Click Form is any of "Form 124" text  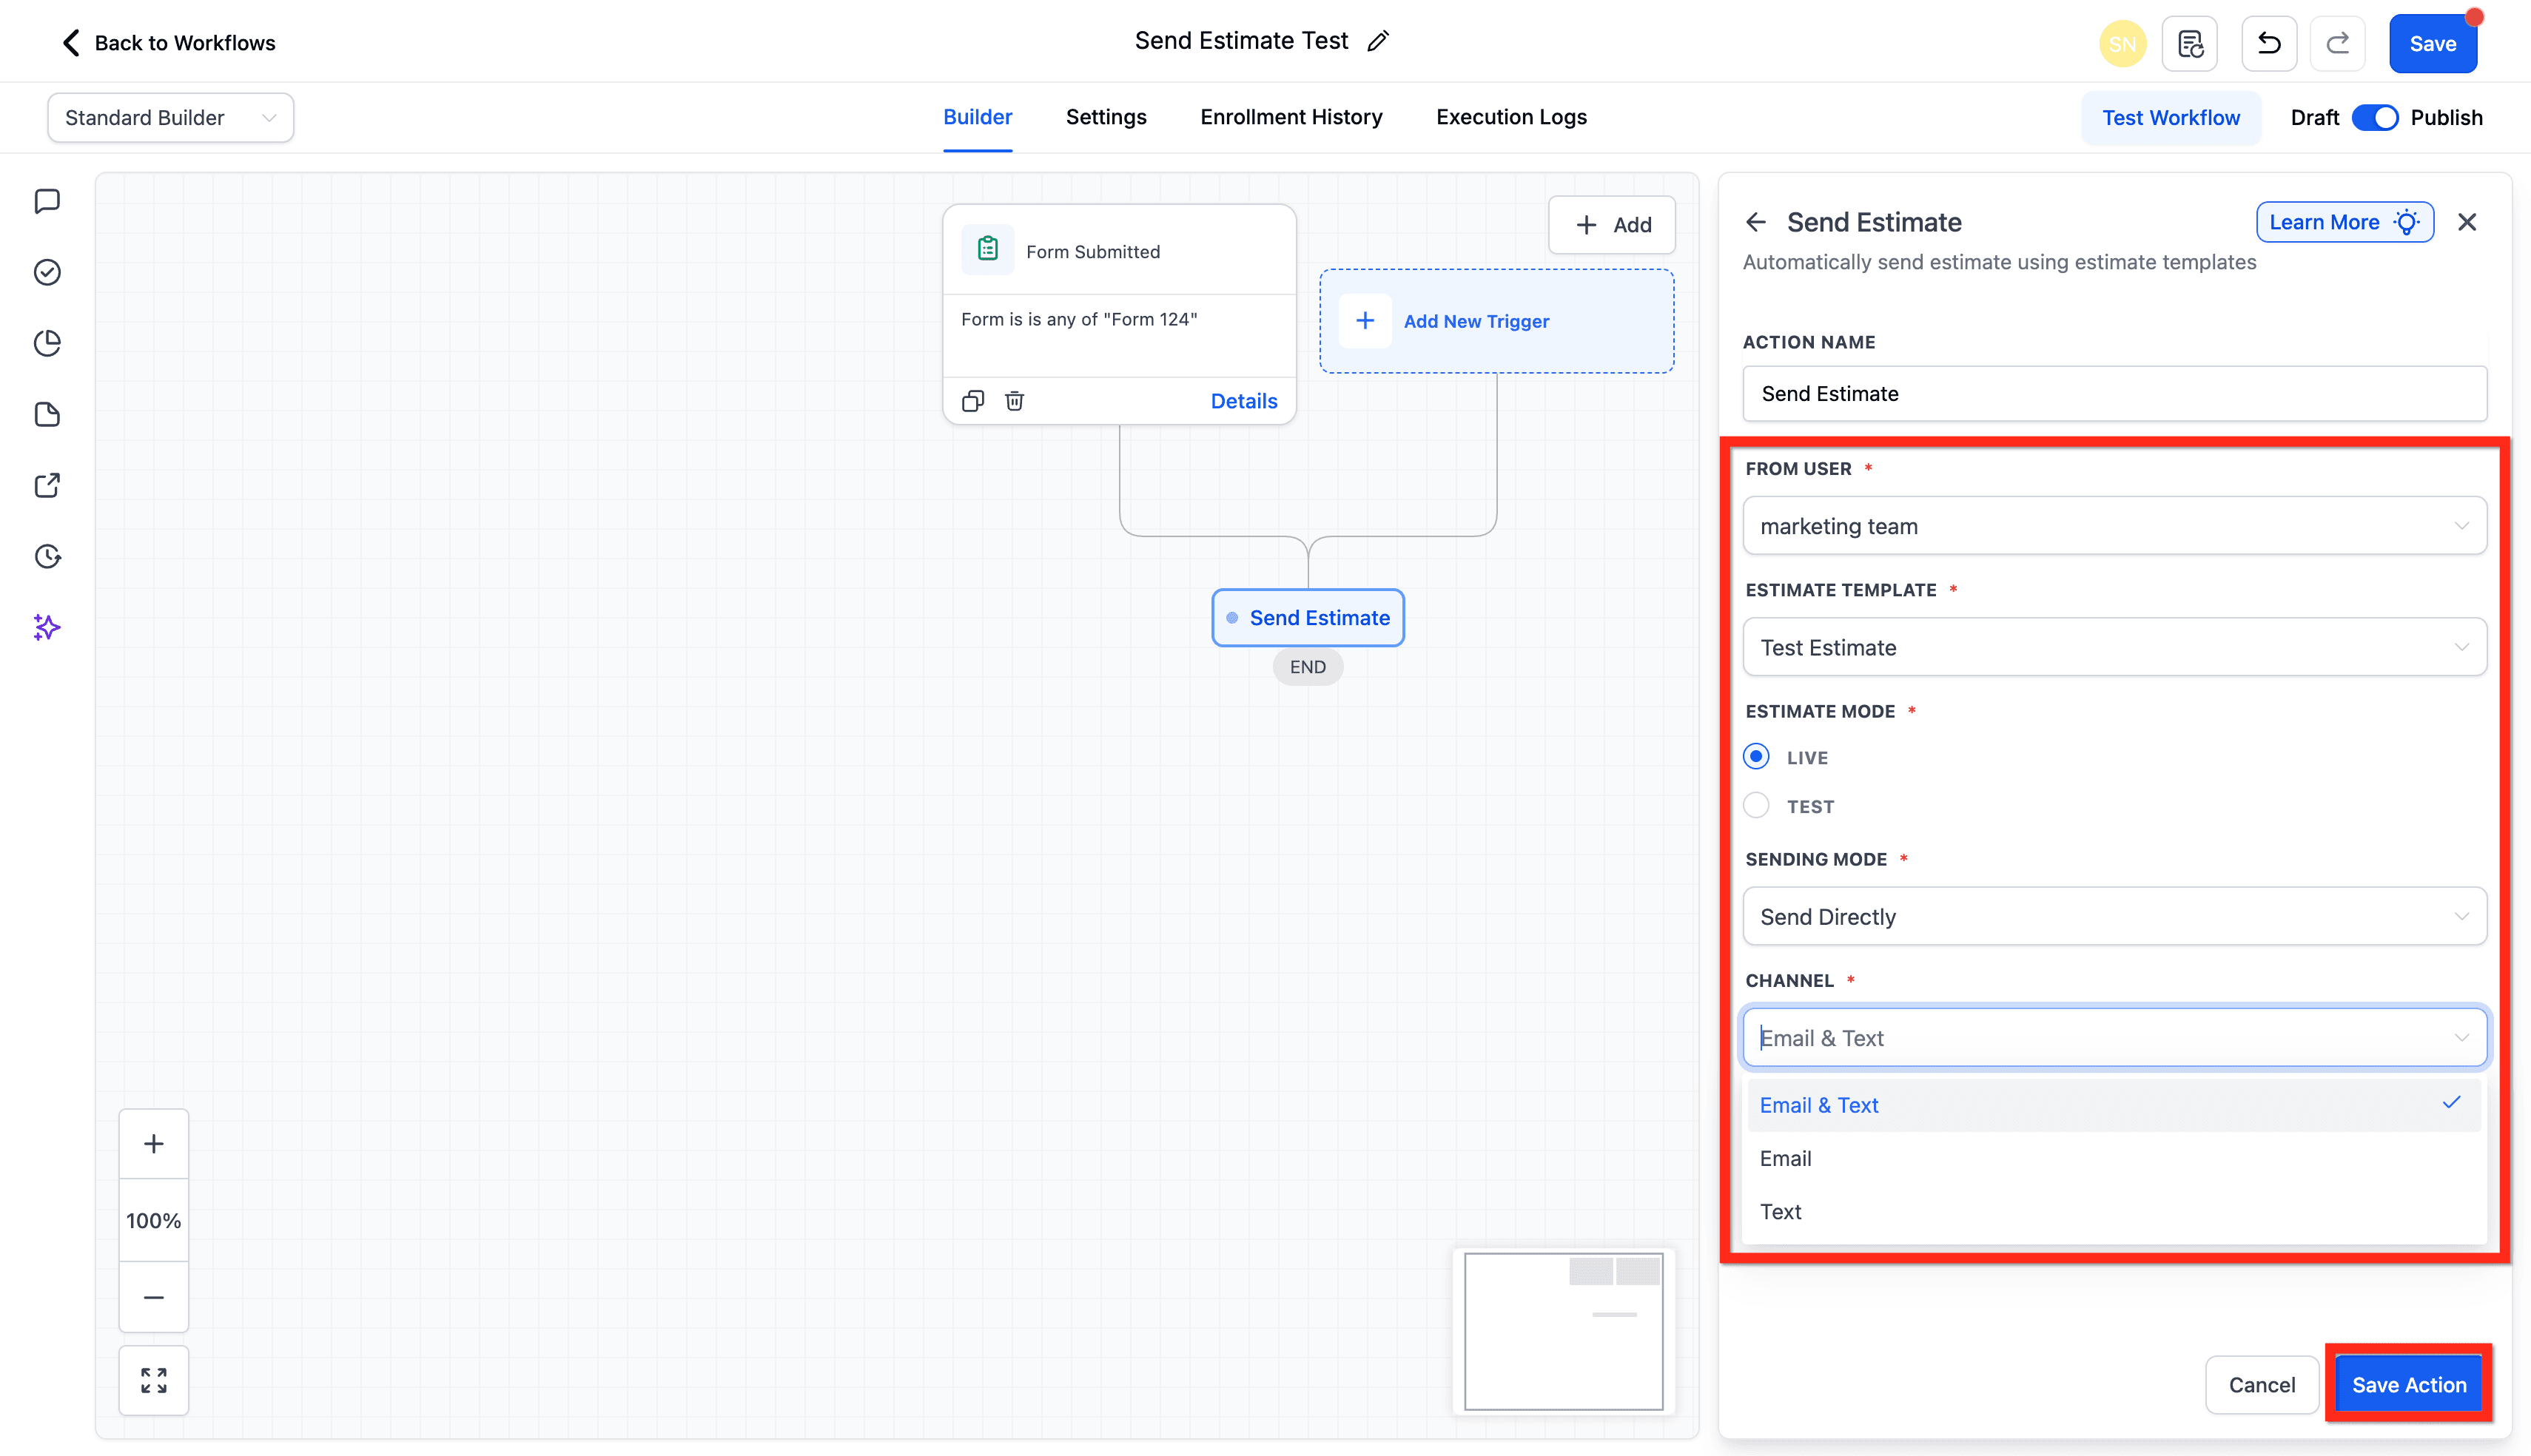click(1079, 319)
